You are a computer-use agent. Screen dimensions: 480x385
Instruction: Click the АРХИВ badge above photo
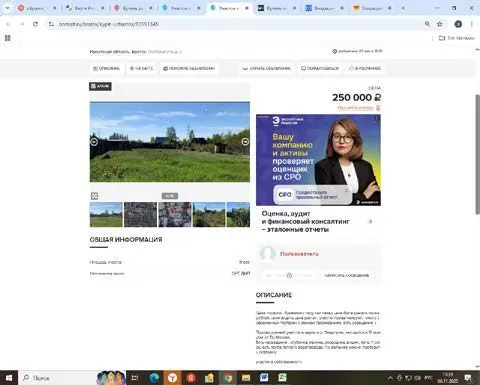[x=100, y=86]
